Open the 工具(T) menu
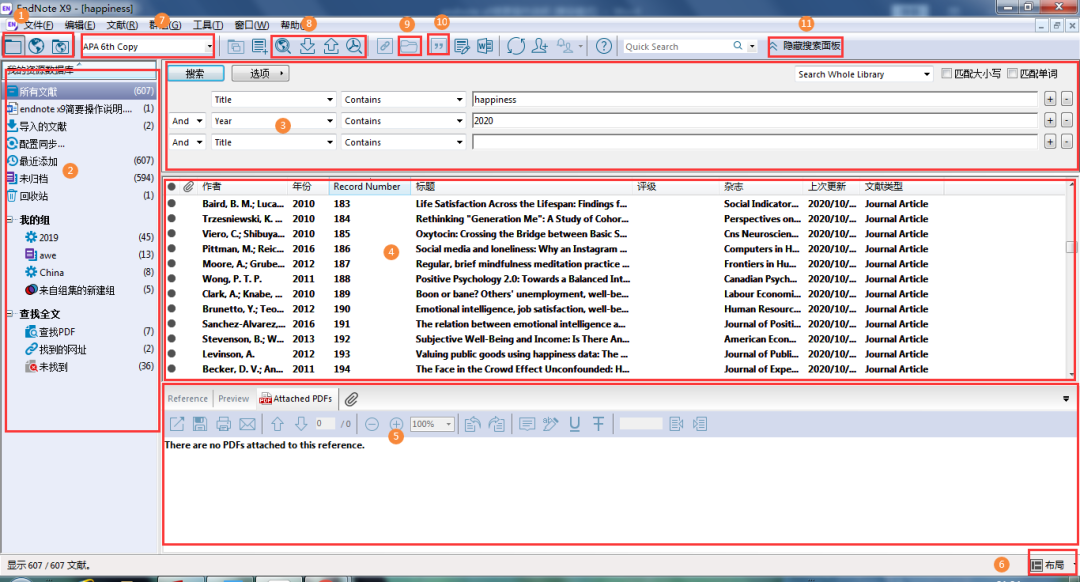Viewport: 1080px width, 582px height. pyautogui.click(x=207, y=25)
